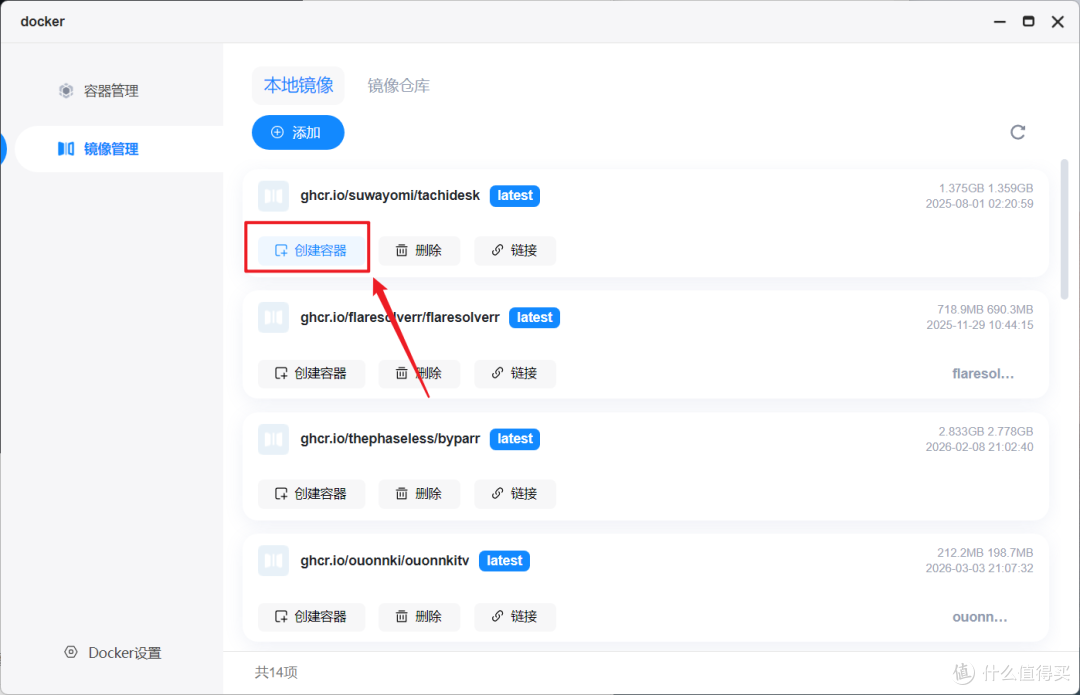Create container from flaresolverr image

pos(311,373)
